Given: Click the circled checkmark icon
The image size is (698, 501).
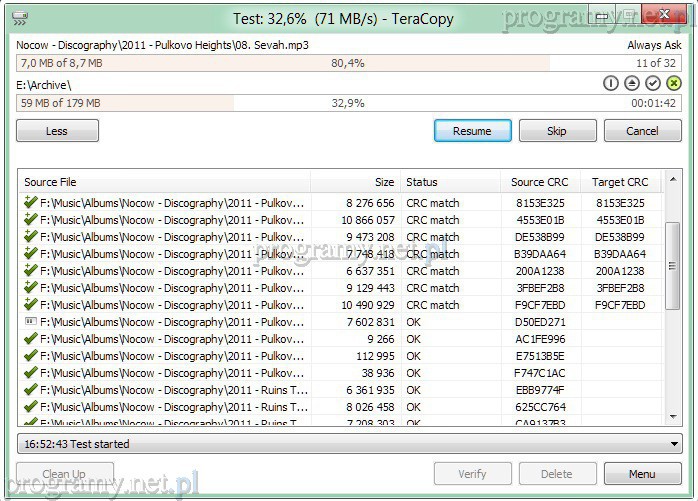Looking at the screenshot, I should tap(653, 84).
